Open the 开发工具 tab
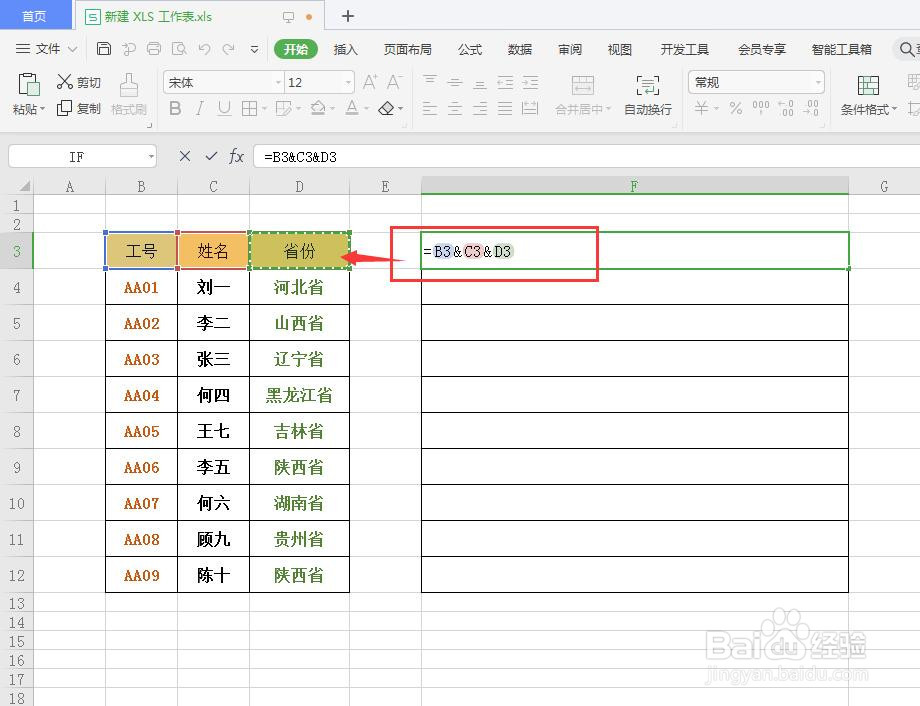 [x=685, y=49]
